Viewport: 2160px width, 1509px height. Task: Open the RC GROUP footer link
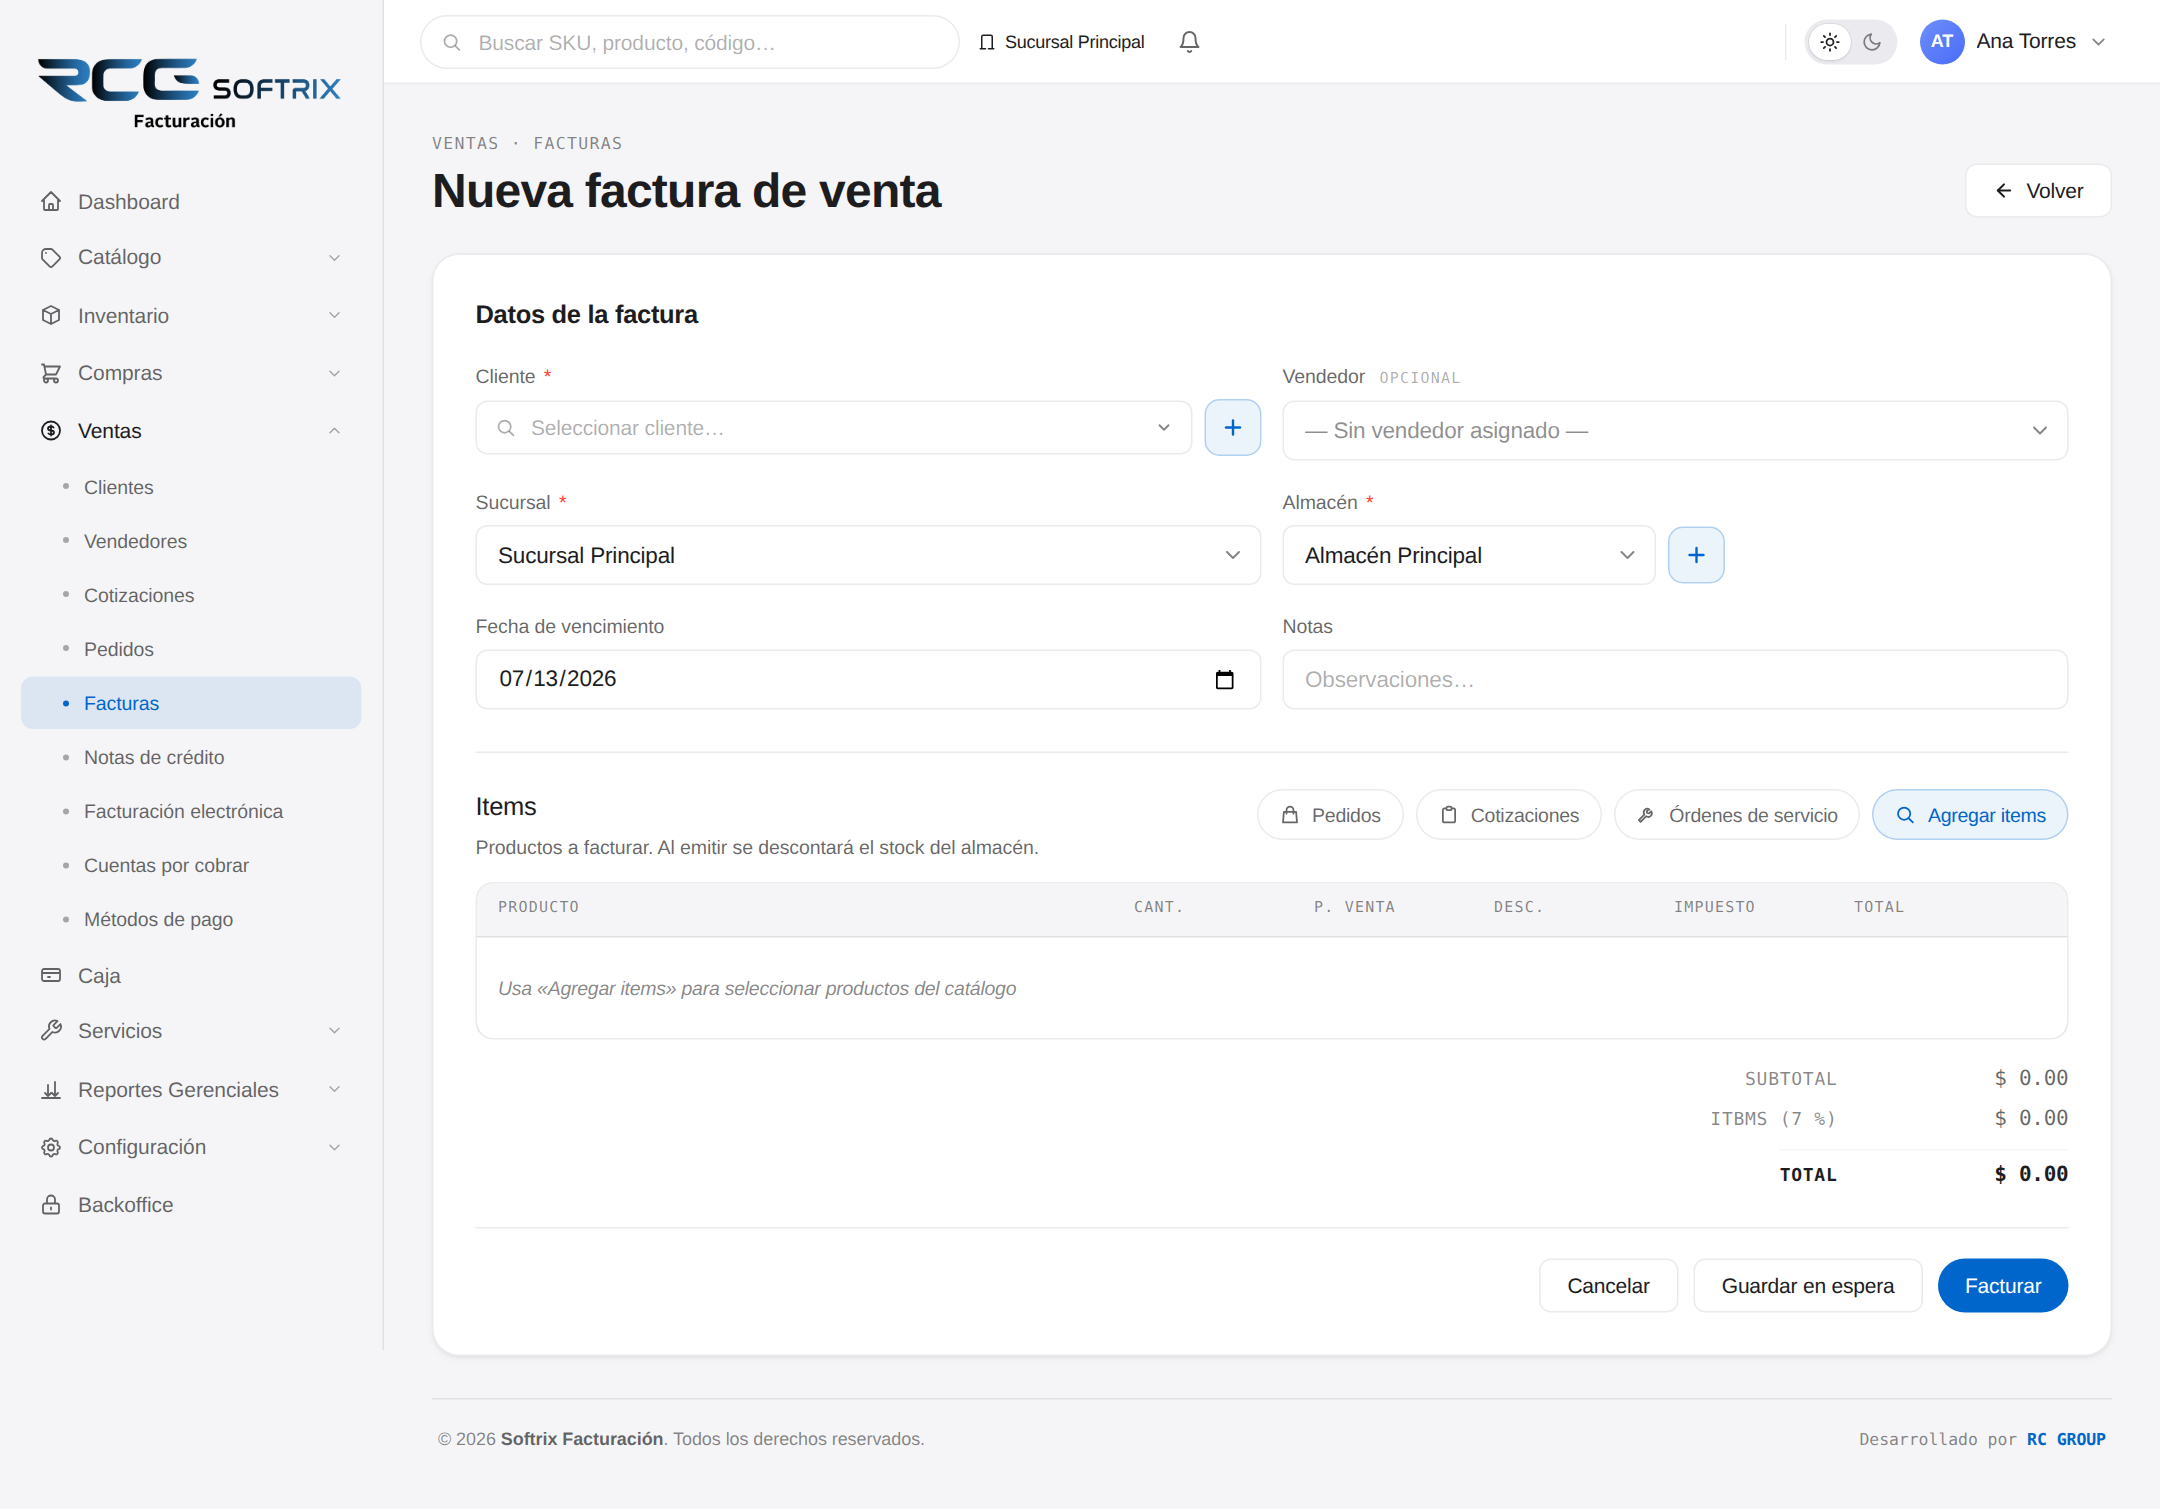click(x=2066, y=1440)
